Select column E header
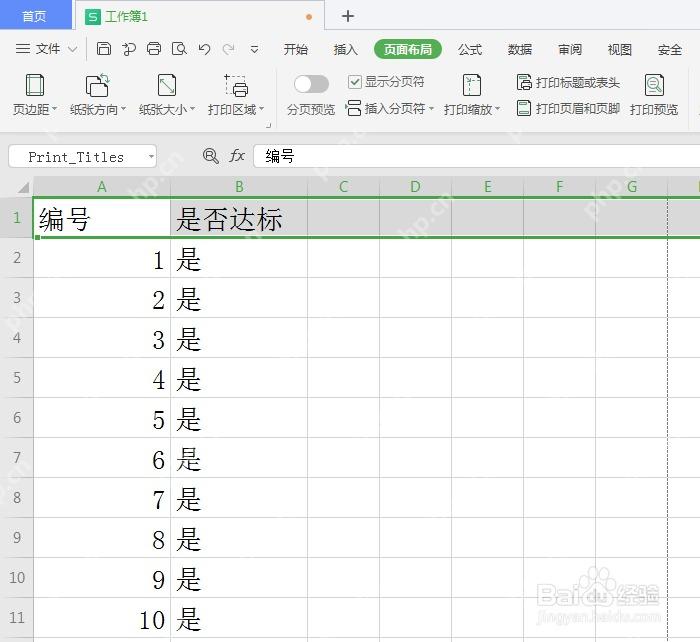Image resolution: width=700 pixels, height=642 pixels. point(488,187)
